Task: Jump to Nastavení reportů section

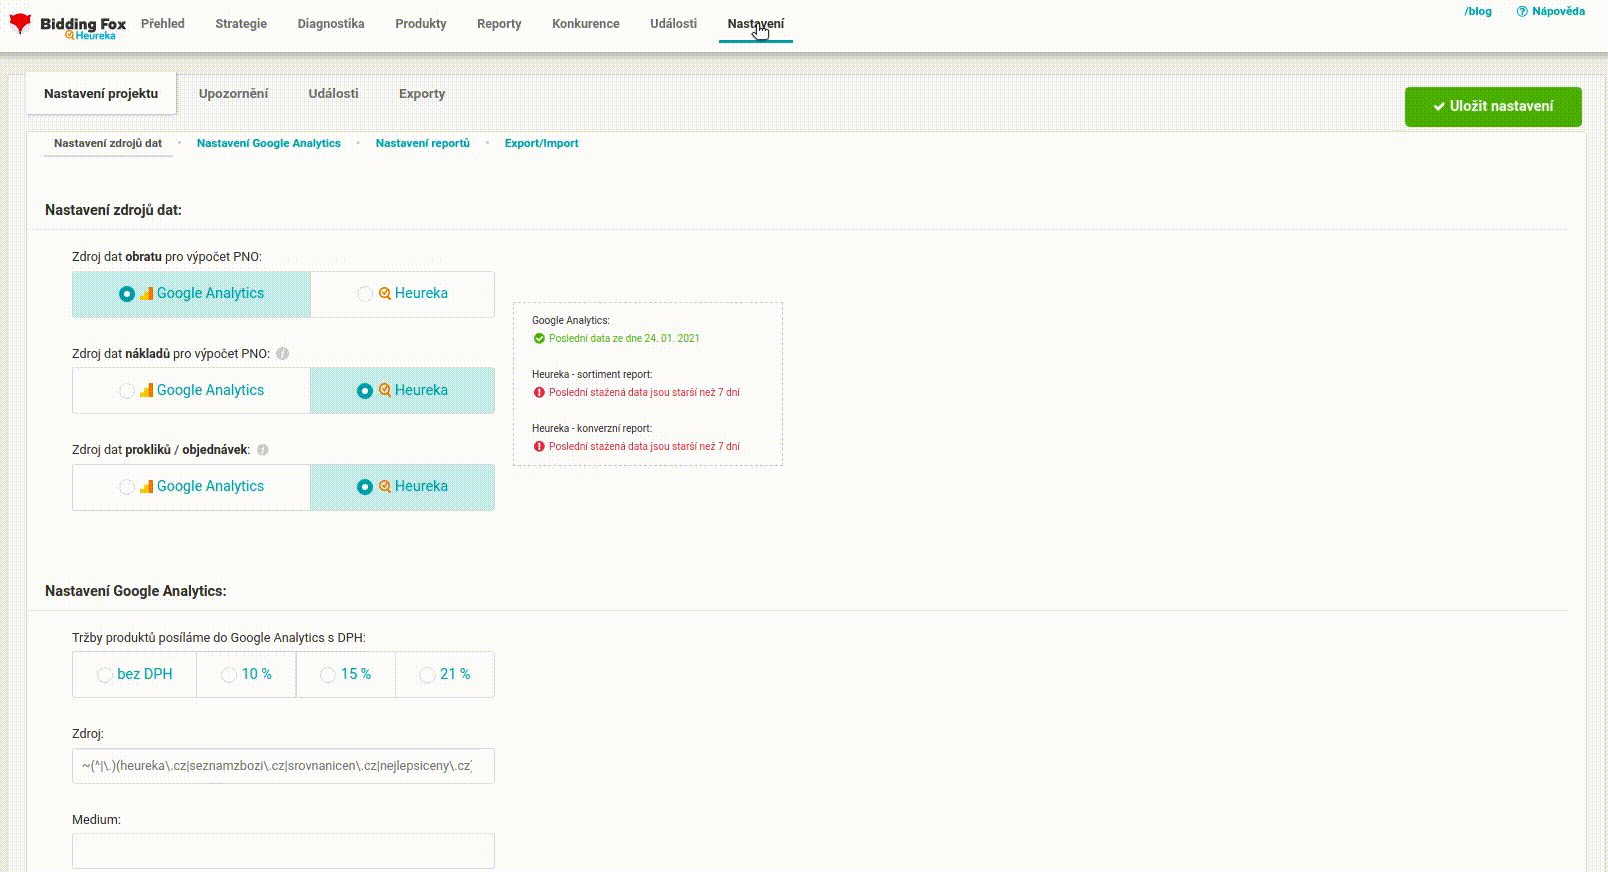Action: (x=423, y=144)
